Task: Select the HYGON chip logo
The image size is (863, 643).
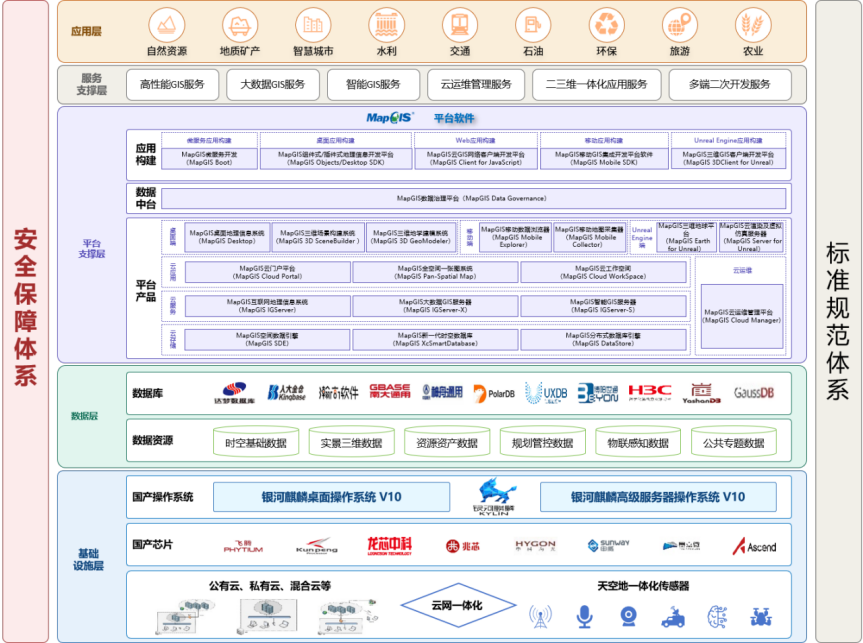Action: click(x=536, y=546)
